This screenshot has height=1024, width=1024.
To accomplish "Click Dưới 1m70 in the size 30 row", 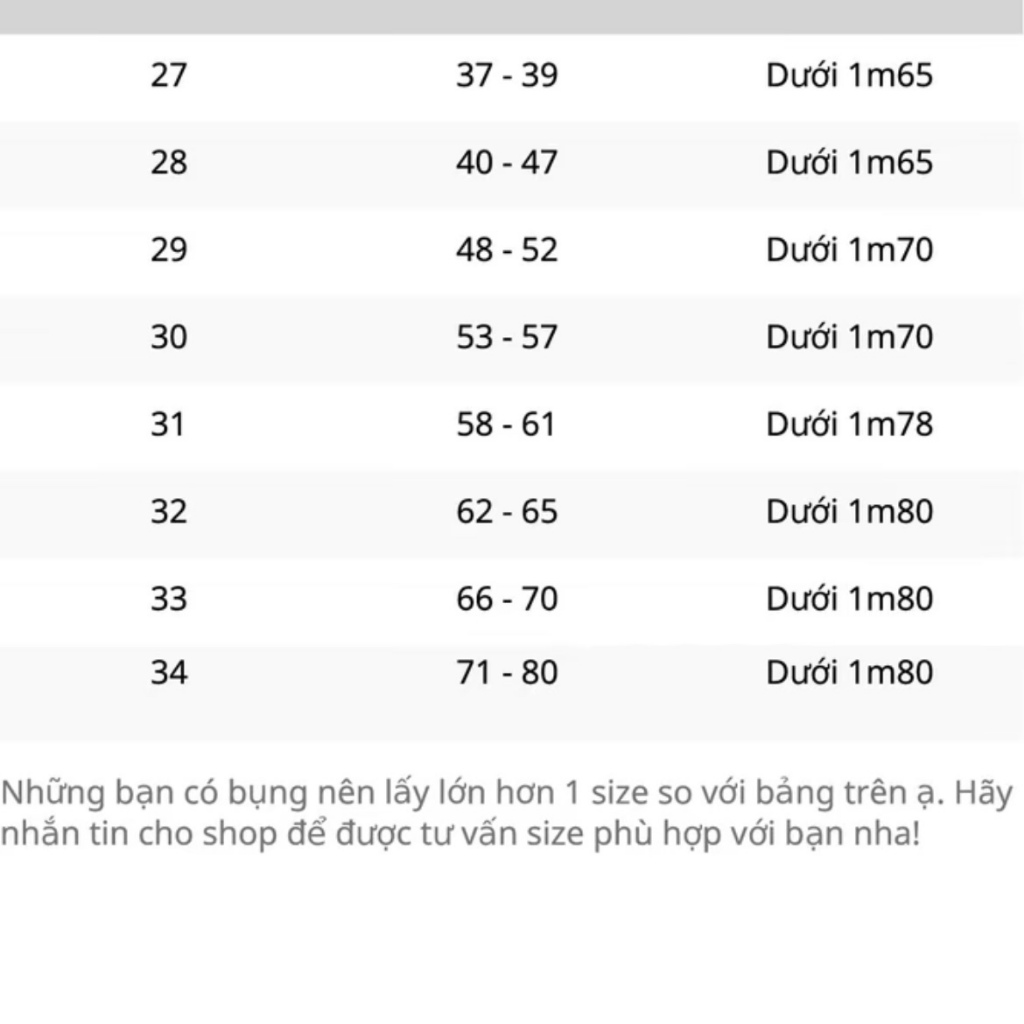I will [849, 337].
